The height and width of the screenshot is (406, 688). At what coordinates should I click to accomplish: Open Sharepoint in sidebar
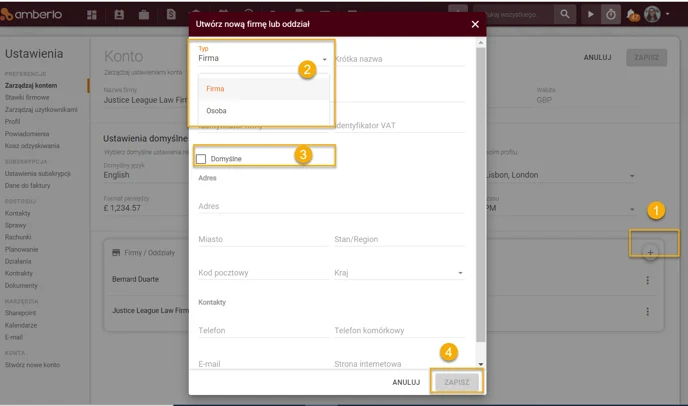20,313
